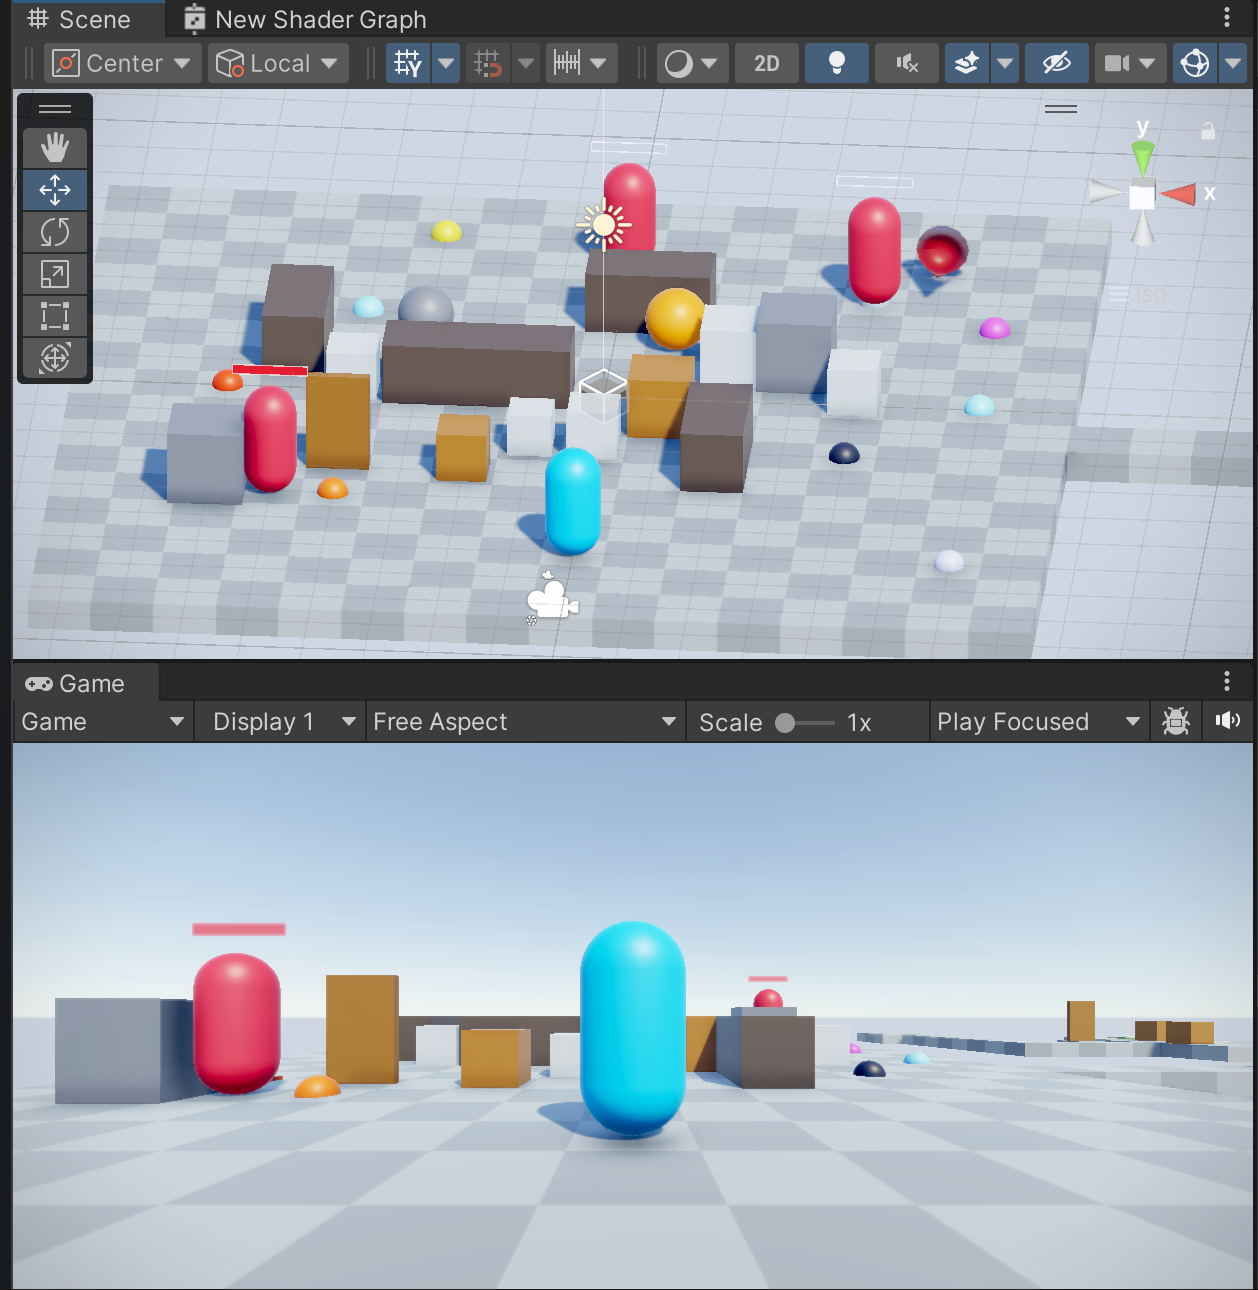The height and width of the screenshot is (1290, 1258).
Task: Toggle 2D view mode
Action: point(767,63)
